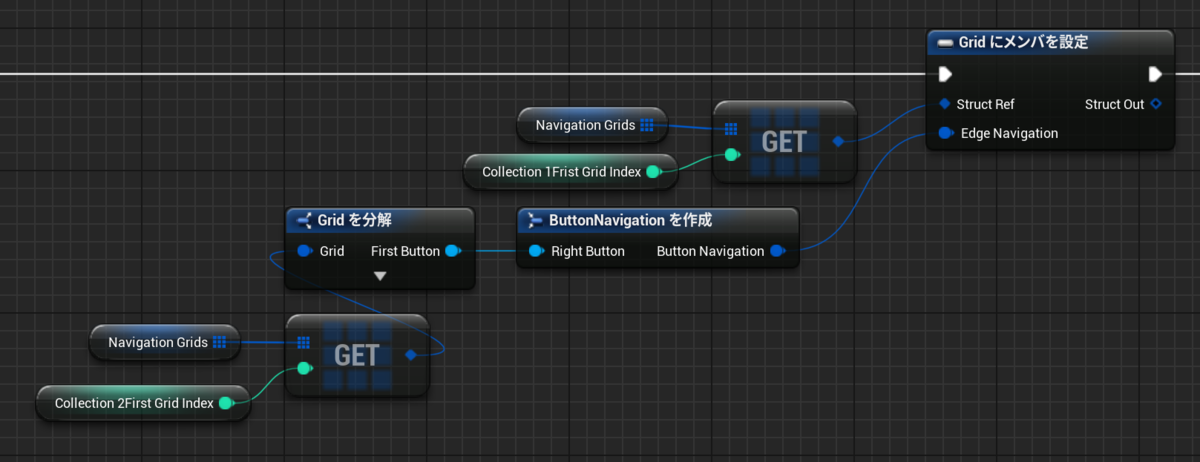
Task: Click the execution output pin of the Grid member node
Action: [1155, 74]
